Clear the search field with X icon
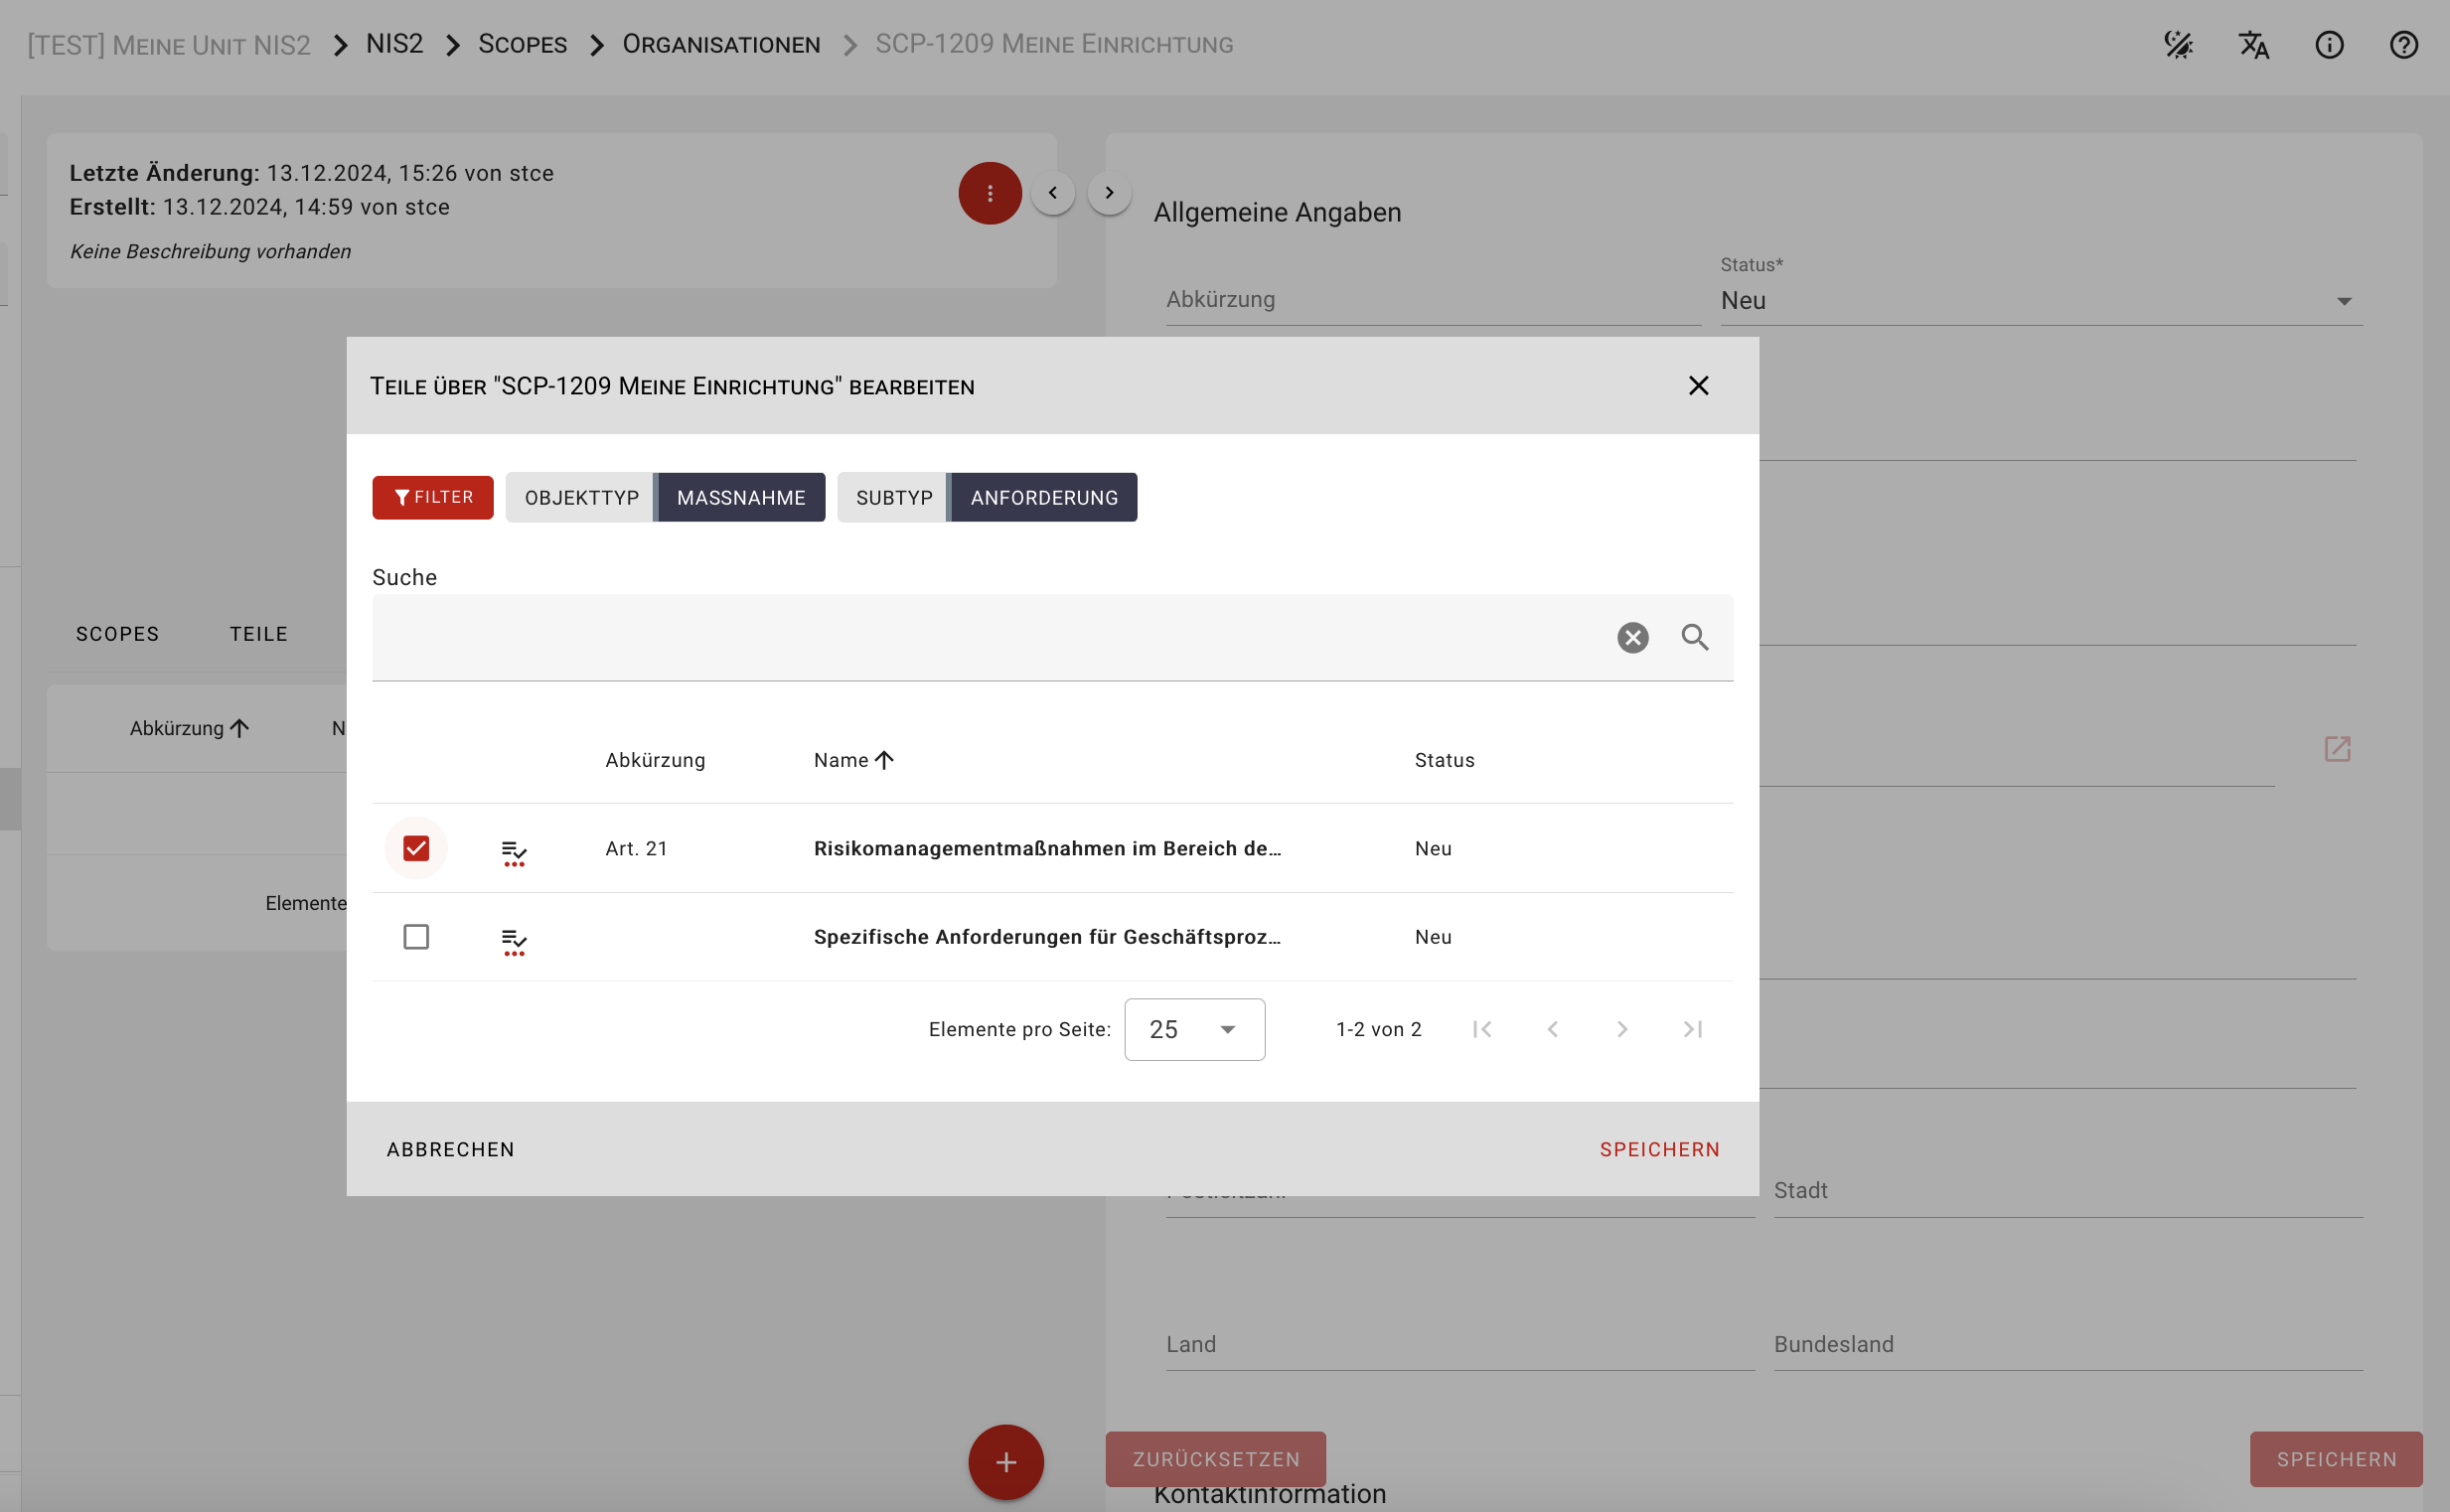 [x=1632, y=637]
